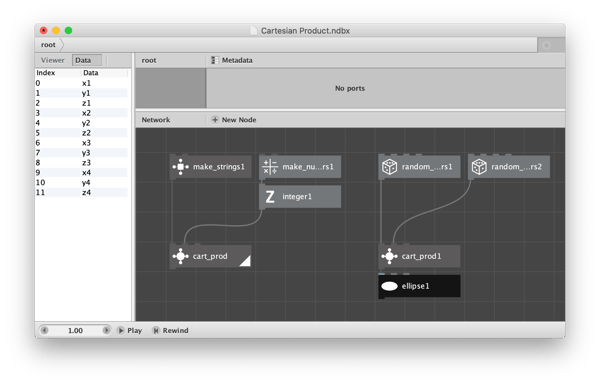This screenshot has width=600, height=384.
Task: Click the integer1 node label
Action: pyautogui.click(x=297, y=197)
